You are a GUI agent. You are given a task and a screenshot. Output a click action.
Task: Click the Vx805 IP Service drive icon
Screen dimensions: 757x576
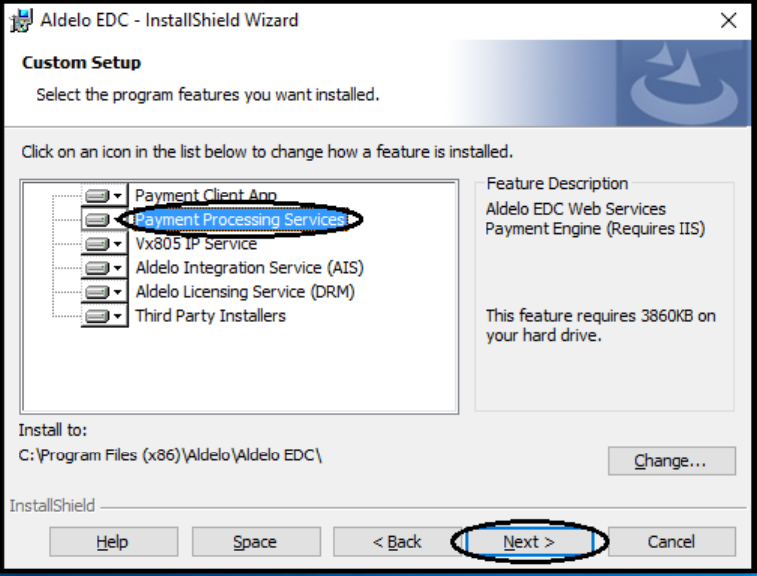[x=97, y=244]
